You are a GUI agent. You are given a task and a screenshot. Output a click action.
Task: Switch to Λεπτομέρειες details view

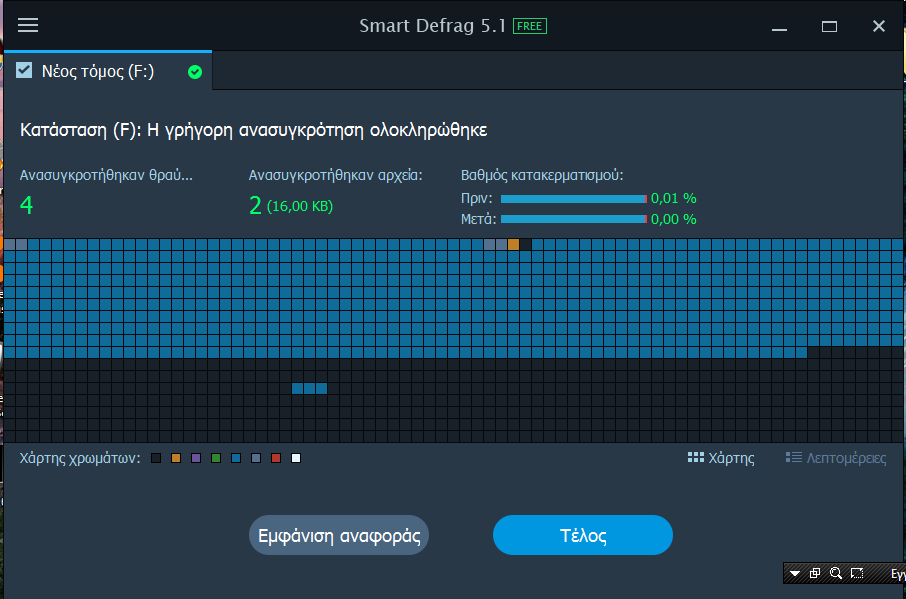tap(836, 458)
